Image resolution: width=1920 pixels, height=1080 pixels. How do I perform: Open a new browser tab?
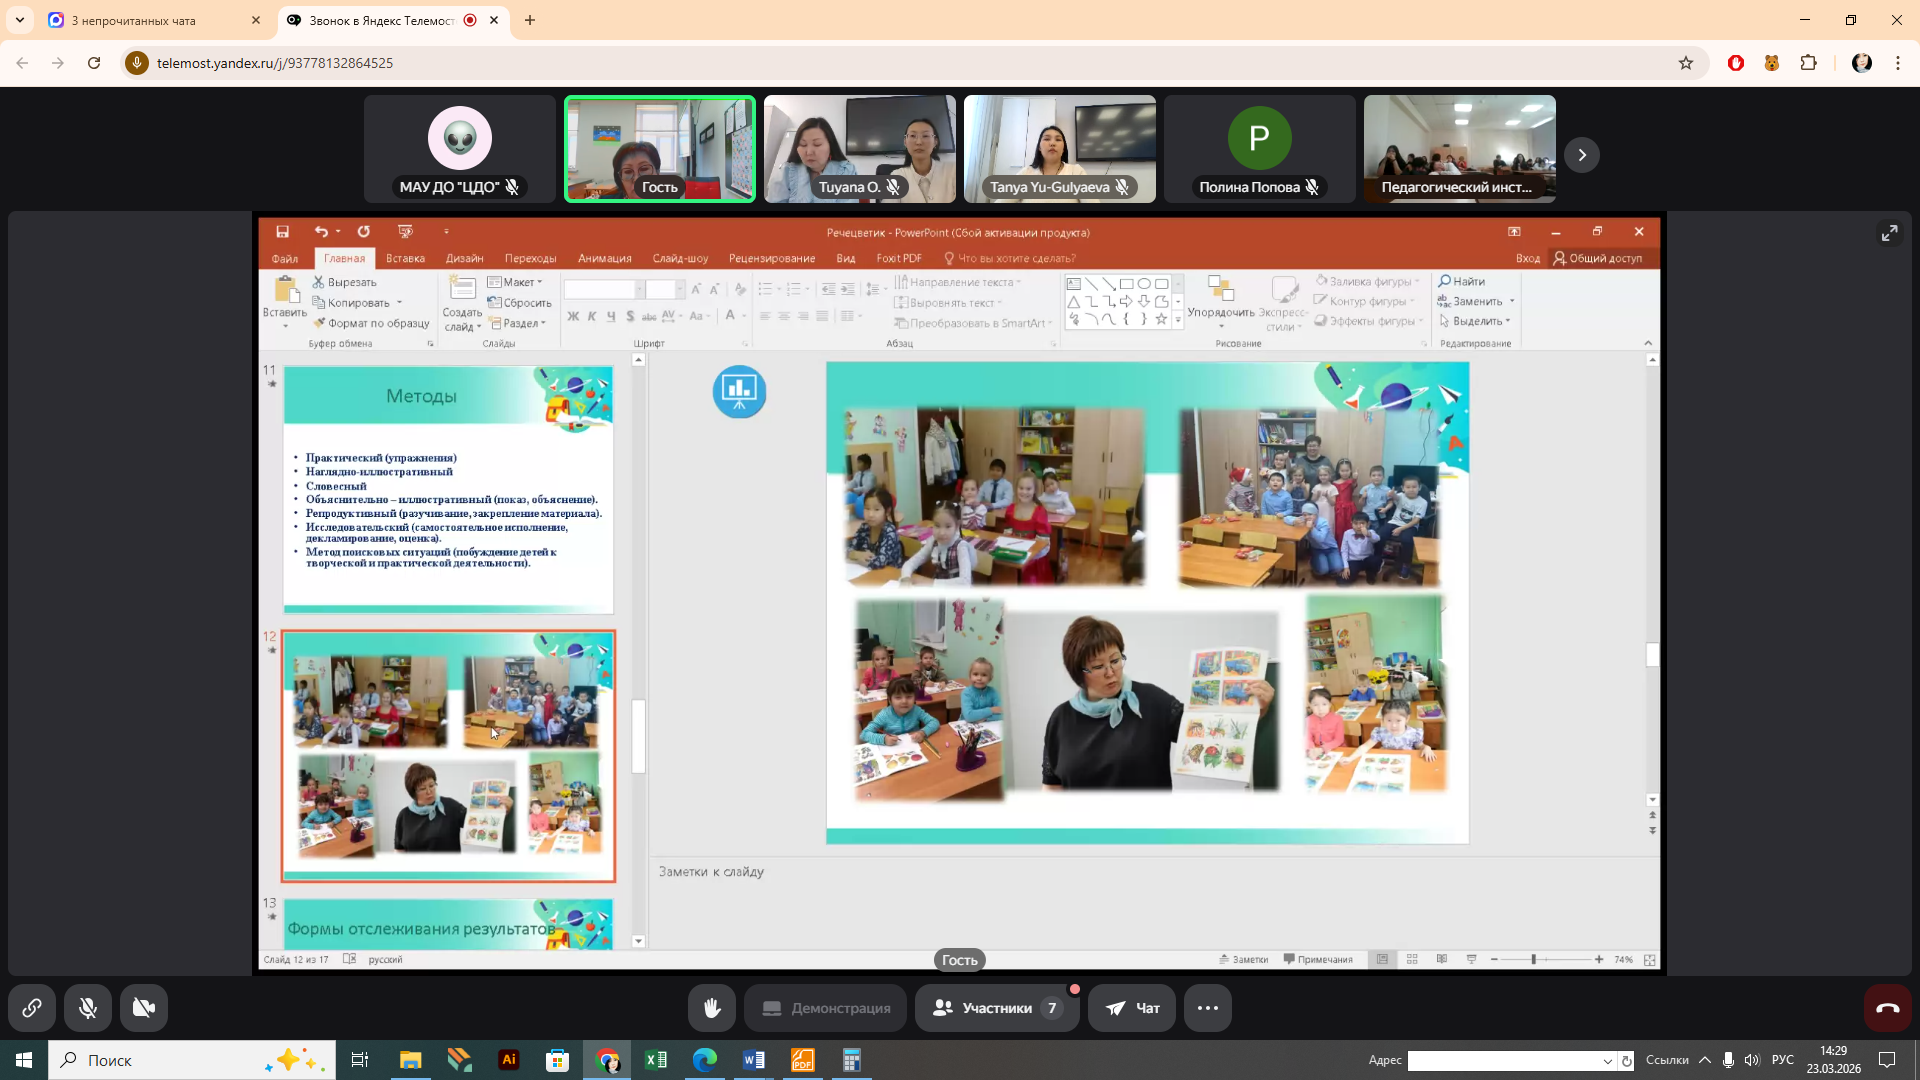coord(530,20)
